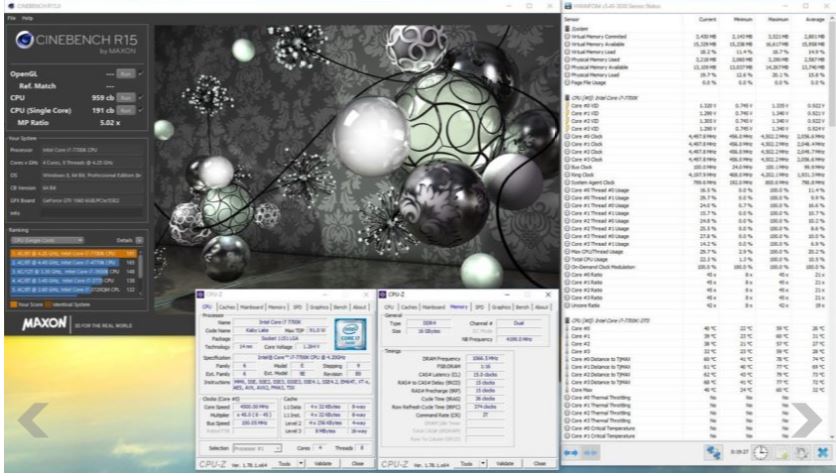Click Validate in the right CPU-Z window
836x476 pixels.
click(494, 464)
